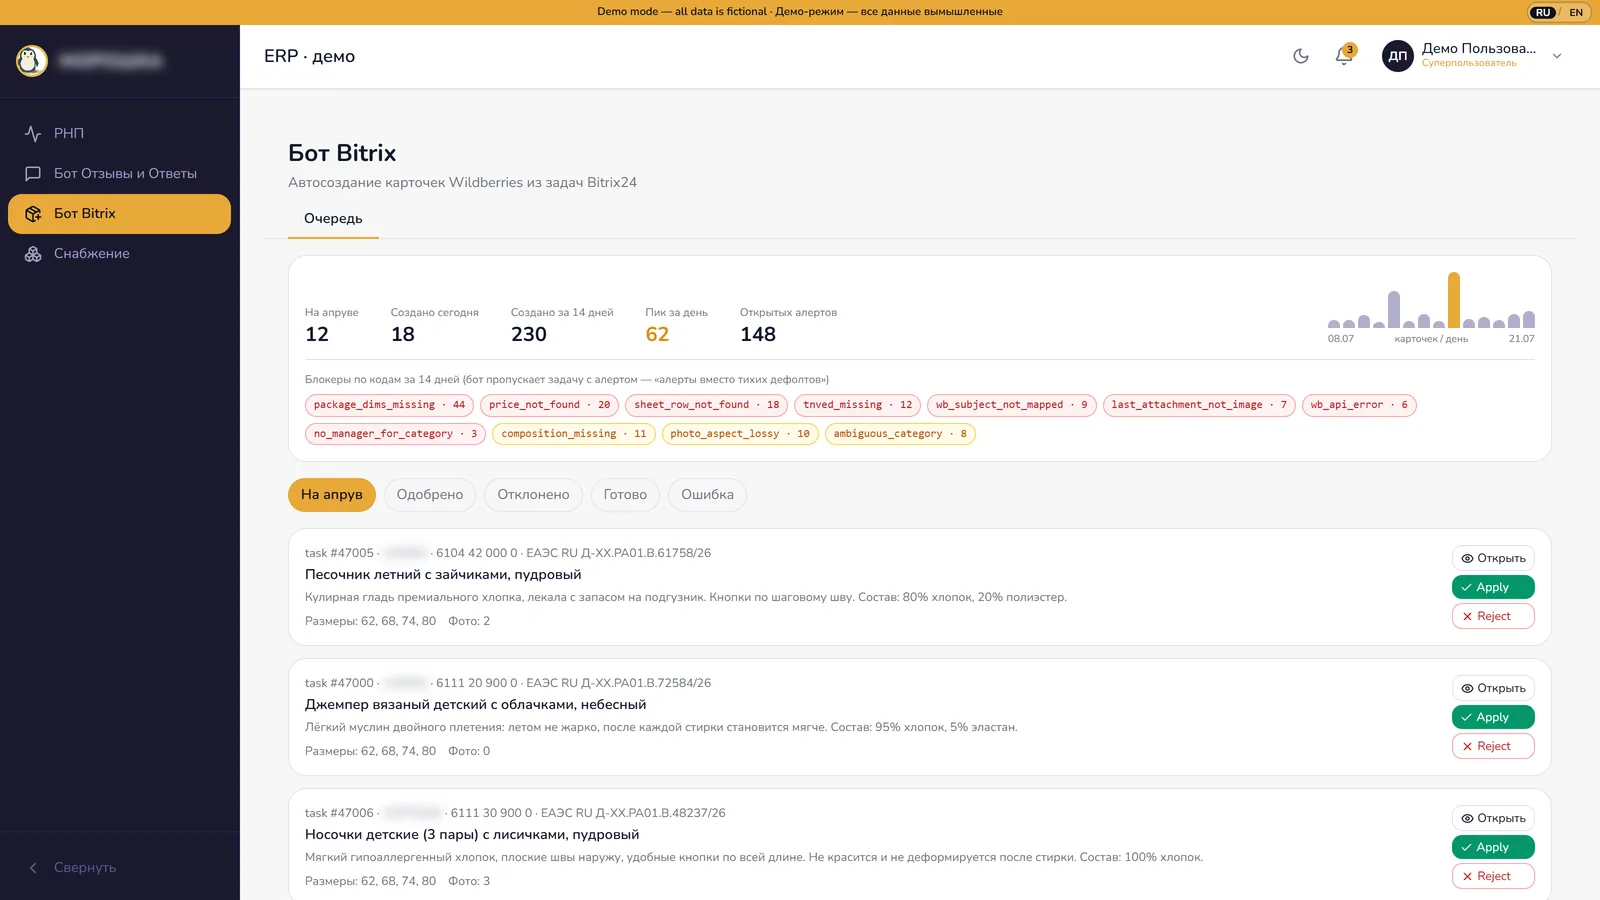The height and width of the screenshot is (900, 1600).
Task: Click the Открытых алертов value 148
Action: click(758, 334)
